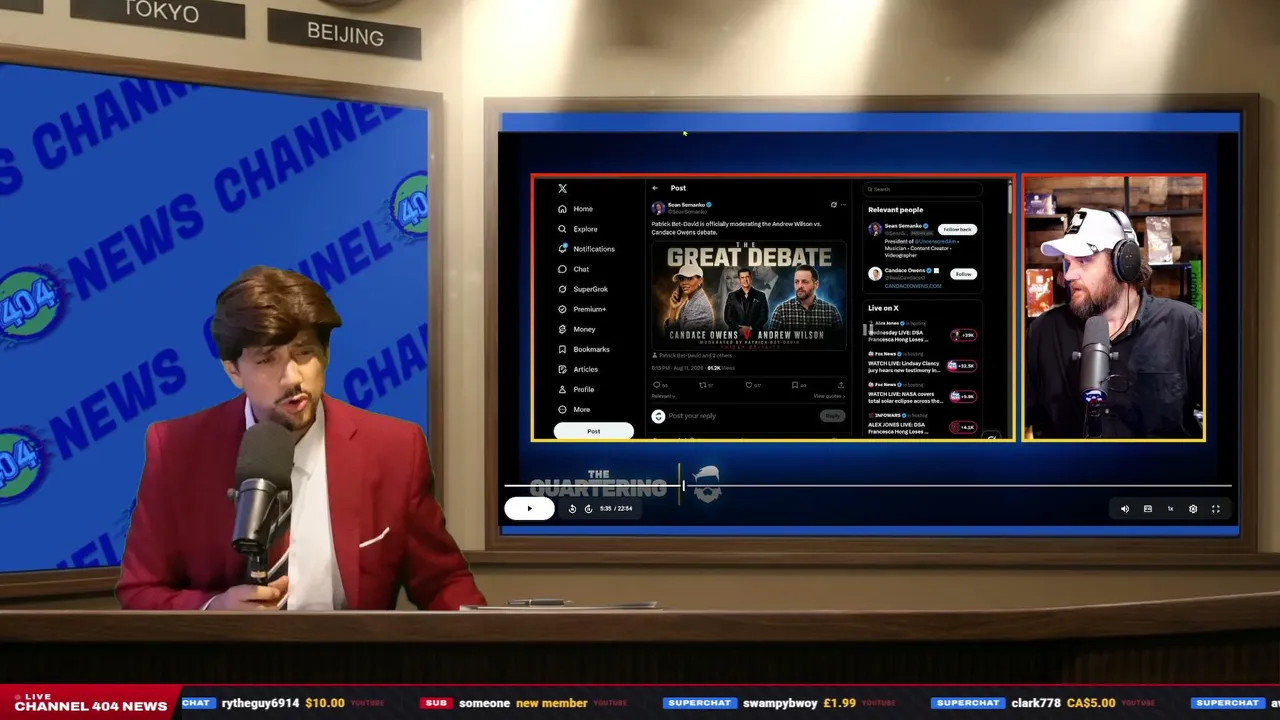Open the Alex Jones live stream +39K badge
The image size is (1280, 720).
(964, 335)
